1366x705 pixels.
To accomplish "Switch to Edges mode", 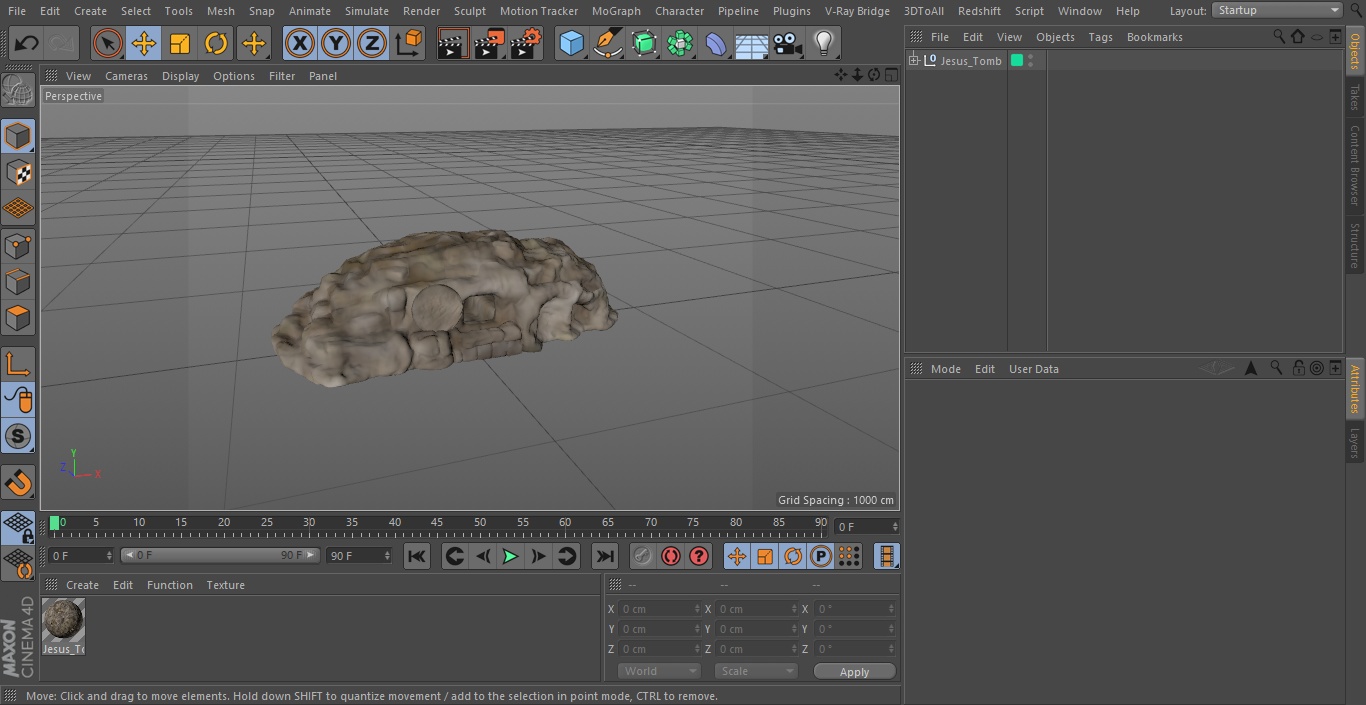I will click(18, 282).
